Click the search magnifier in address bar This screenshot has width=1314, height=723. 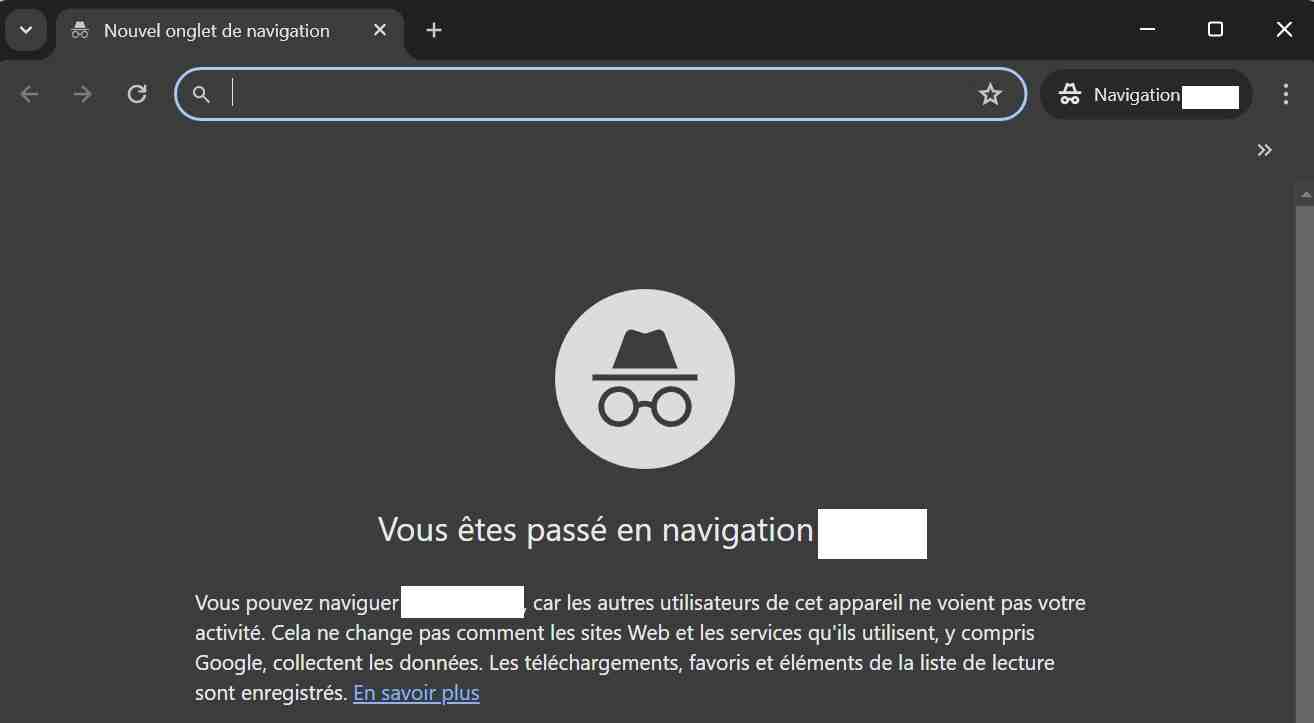pos(201,94)
